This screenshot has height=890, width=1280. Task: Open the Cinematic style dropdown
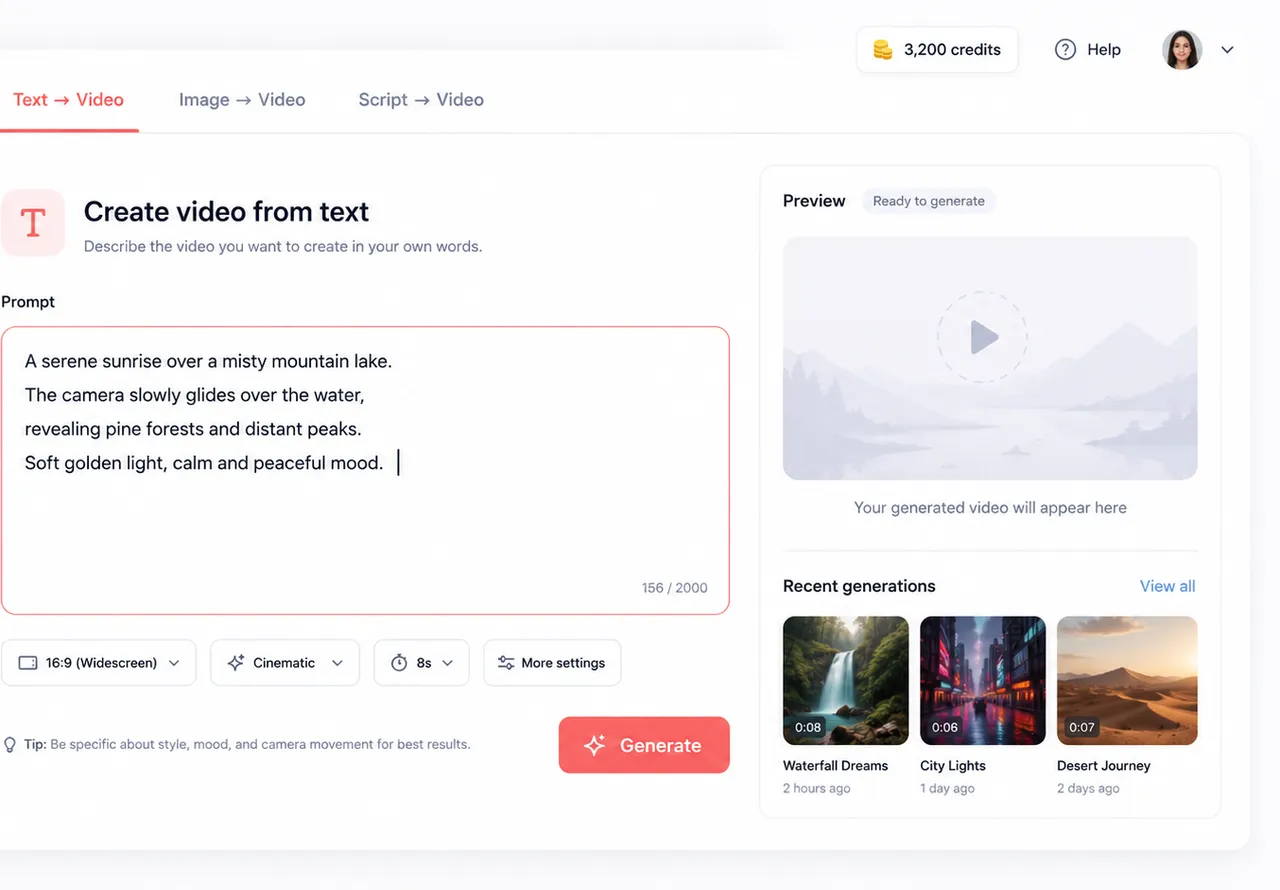(x=285, y=663)
